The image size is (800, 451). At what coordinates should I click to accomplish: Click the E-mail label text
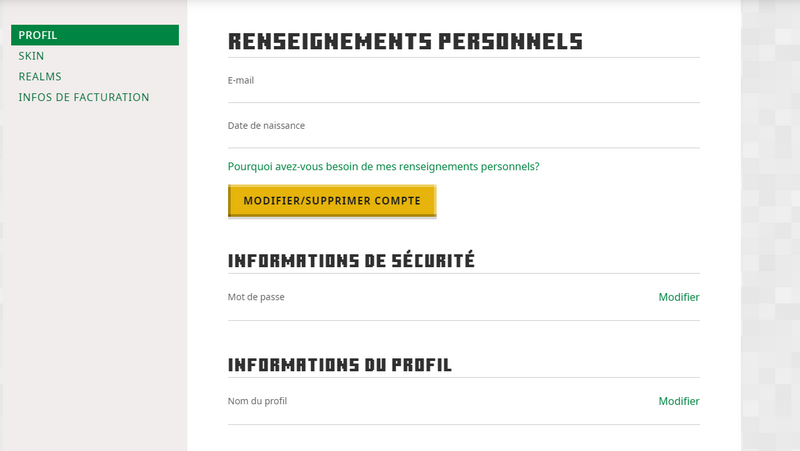(x=241, y=80)
